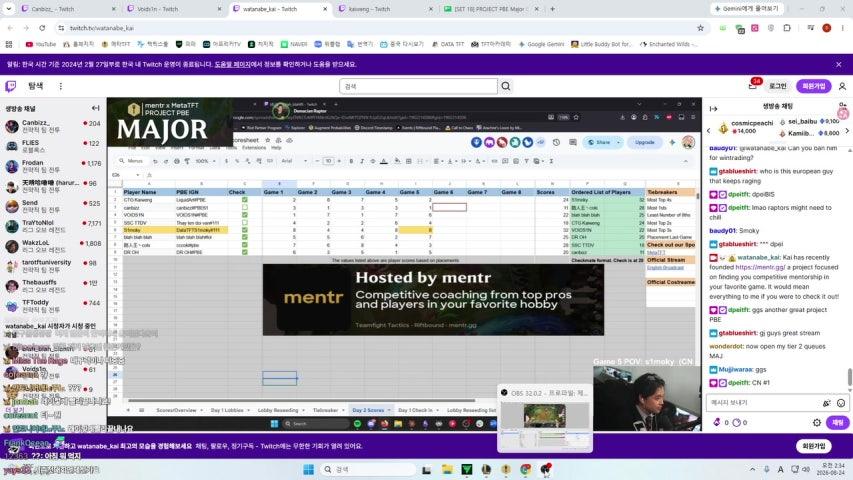Select the Scores/Overview sheet tab
Screen dimensions: 853x480
(176, 410)
